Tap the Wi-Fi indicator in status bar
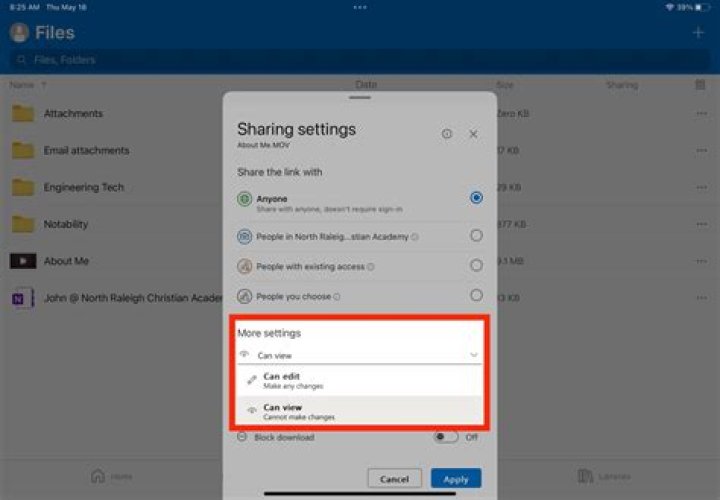Screen dimensions: 720x500 pos(669,7)
